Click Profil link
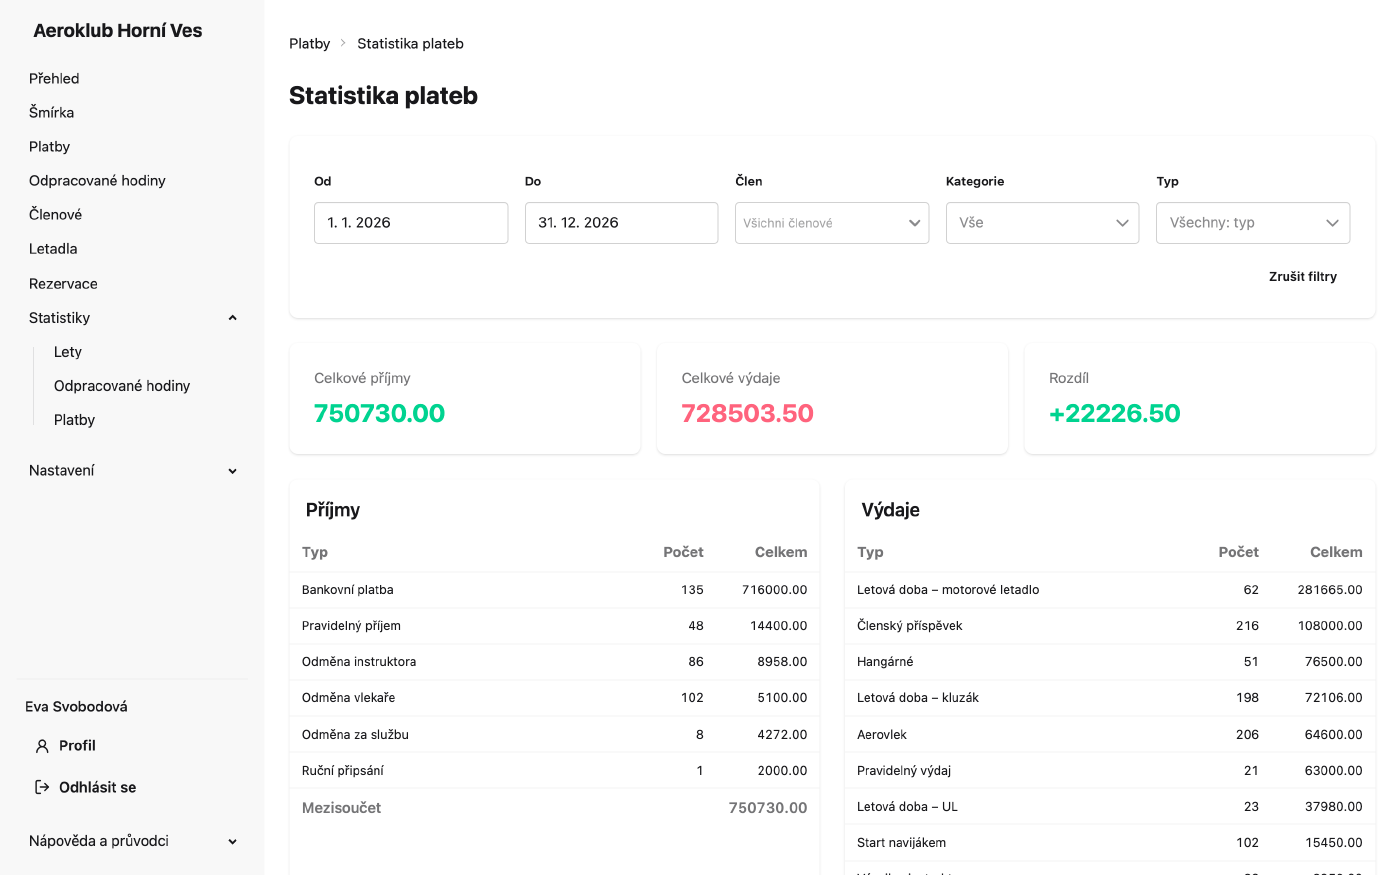 pos(77,746)
